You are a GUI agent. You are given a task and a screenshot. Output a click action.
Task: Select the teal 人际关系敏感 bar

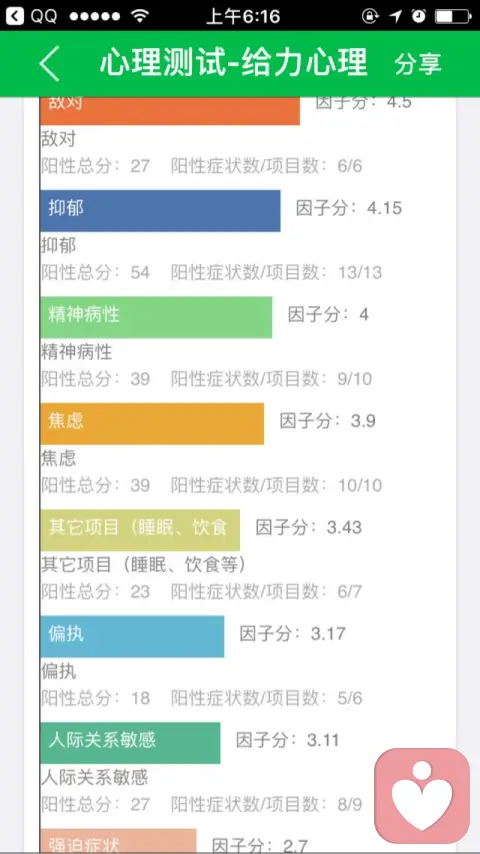[130, 743]
